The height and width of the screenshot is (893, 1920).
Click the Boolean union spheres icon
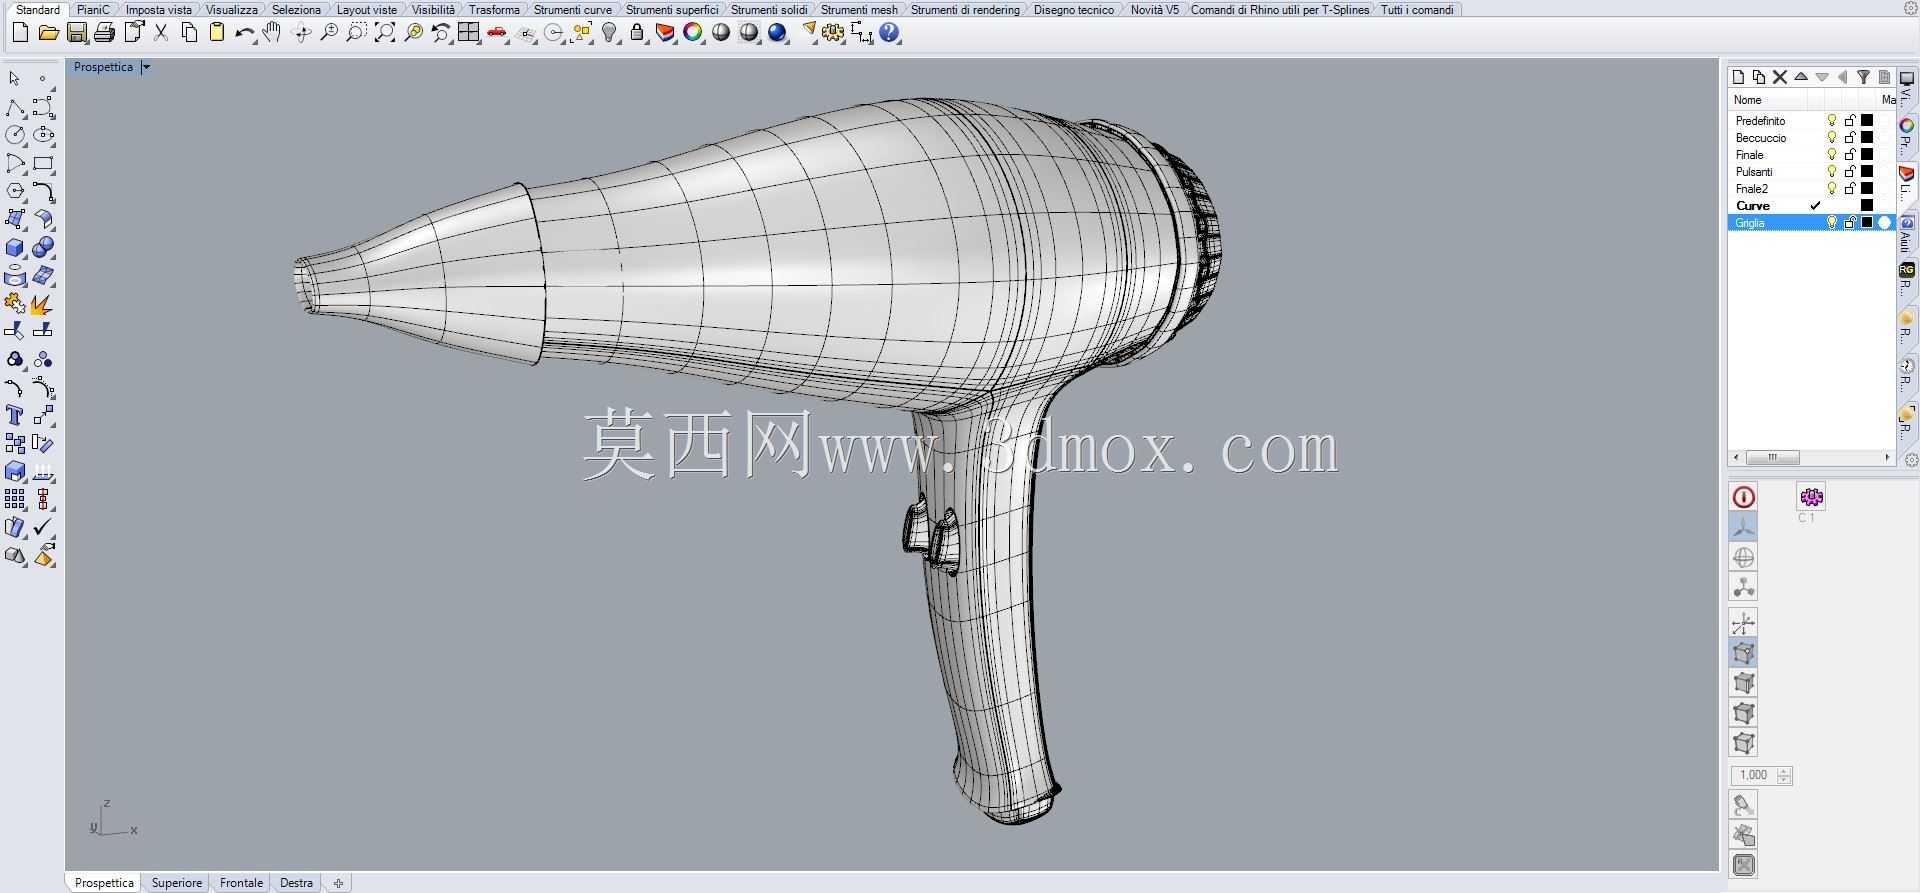[43, 248]
